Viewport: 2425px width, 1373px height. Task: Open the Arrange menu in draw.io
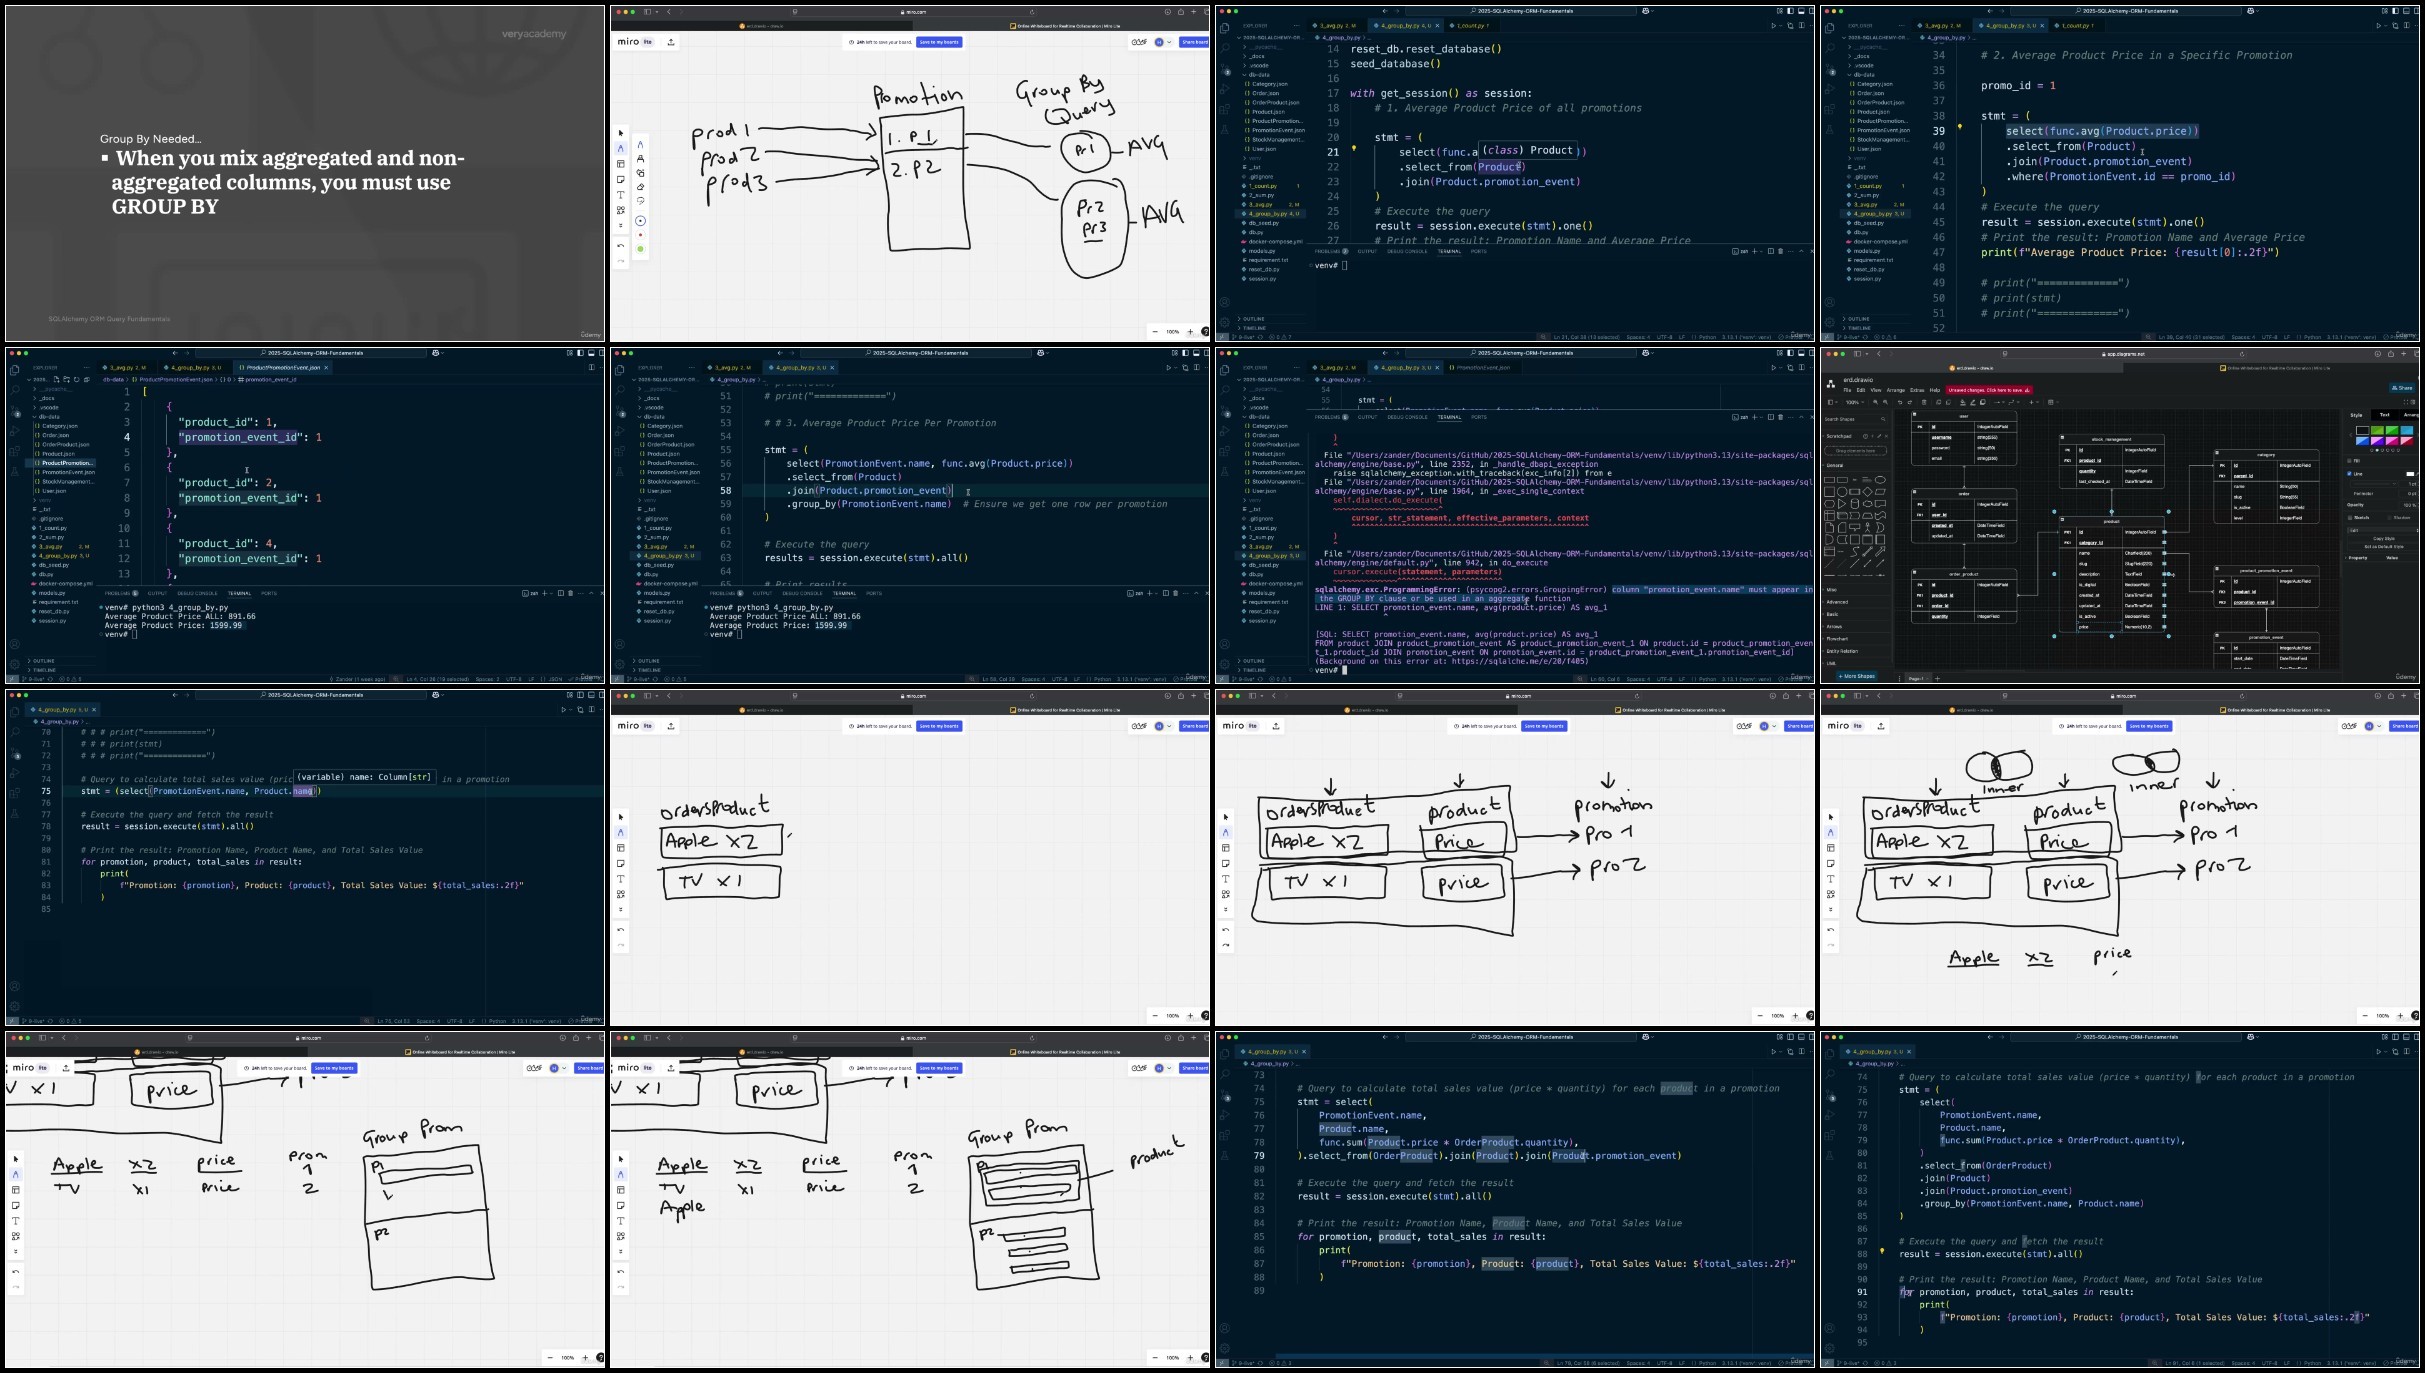point(1896,390)
